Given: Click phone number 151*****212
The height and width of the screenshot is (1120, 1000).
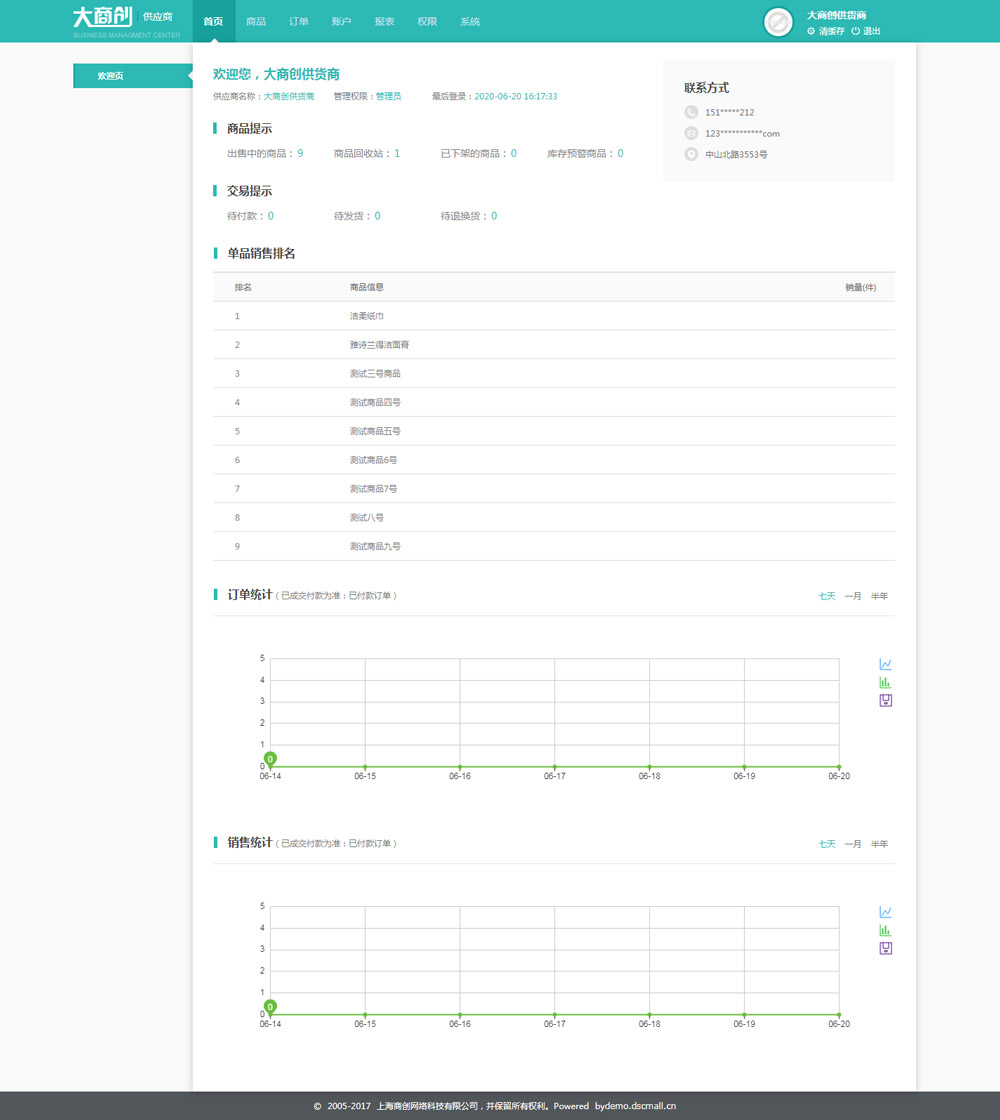Looking at the screenshot, I should coord(729,112).
